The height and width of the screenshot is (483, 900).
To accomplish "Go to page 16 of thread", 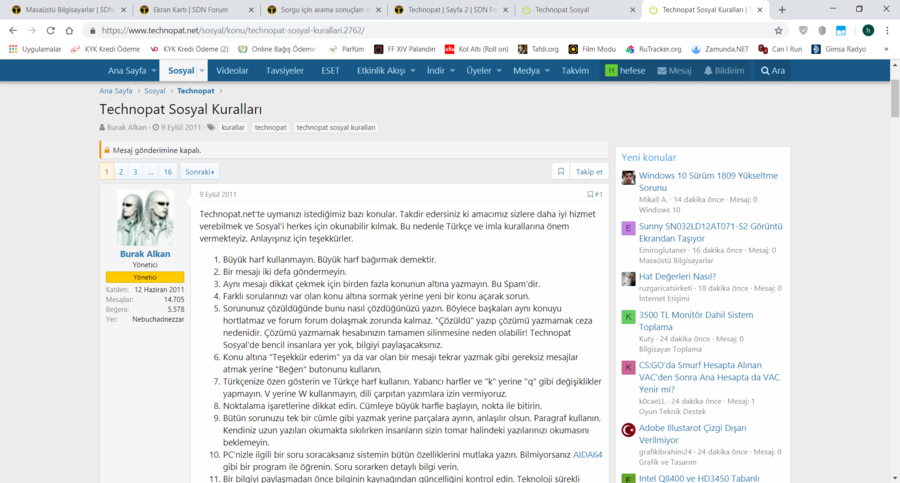I will pyautogui.click(x=168, y=172).
